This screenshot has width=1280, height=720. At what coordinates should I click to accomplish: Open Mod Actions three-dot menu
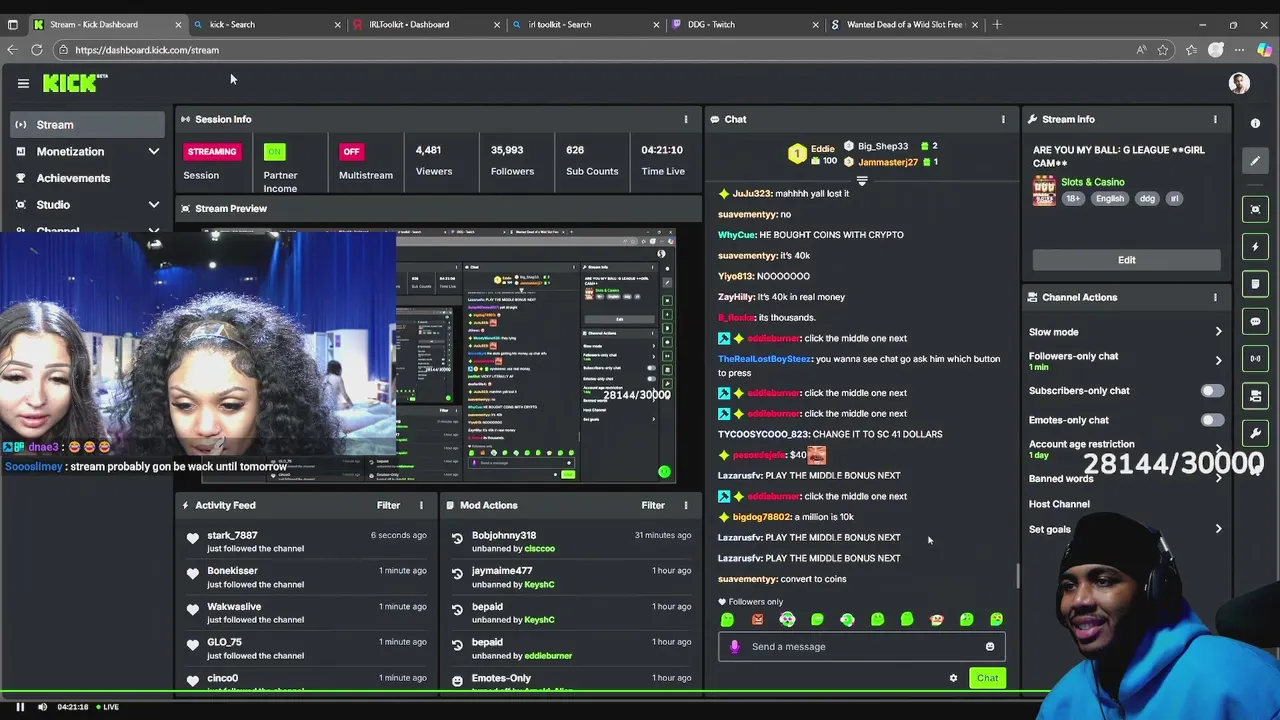[686, 505]
